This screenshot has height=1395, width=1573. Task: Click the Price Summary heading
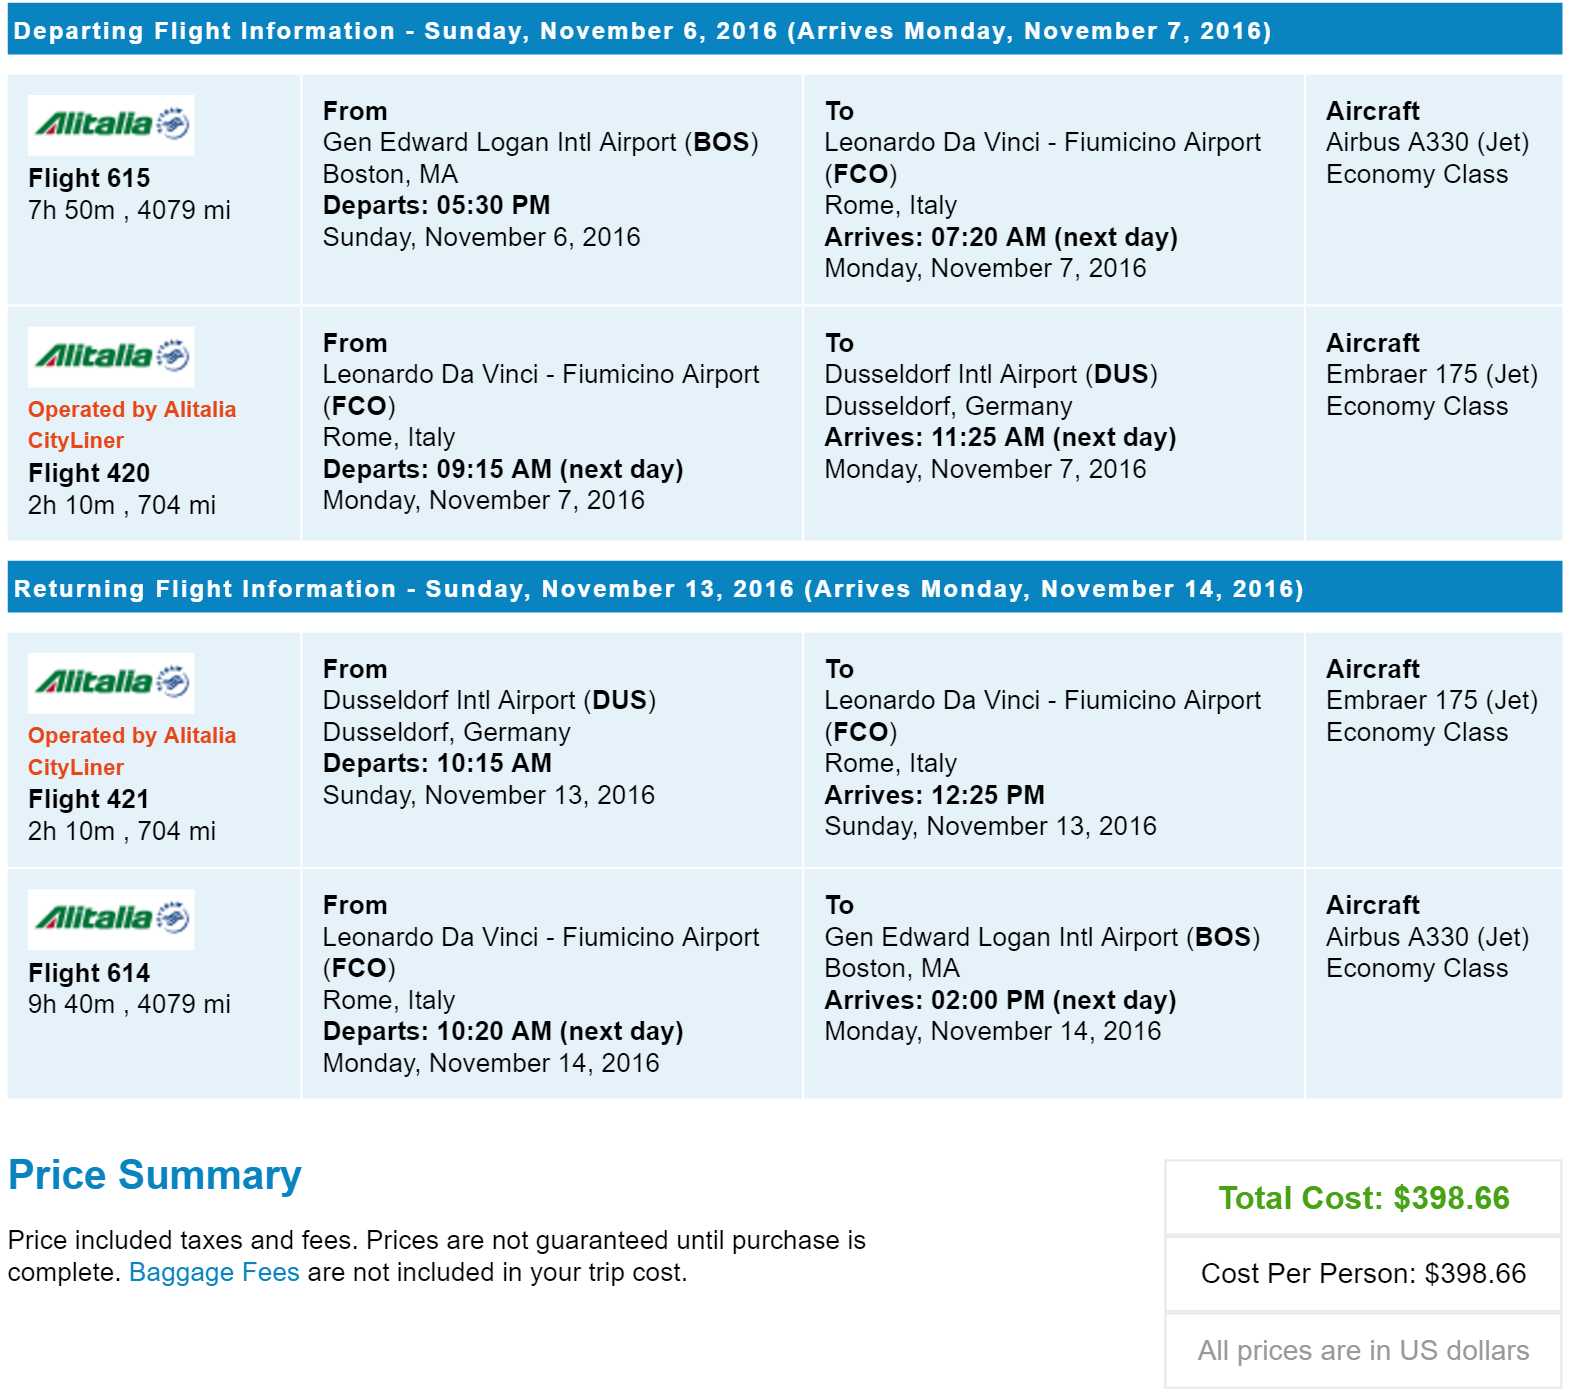click(155, 1175)
